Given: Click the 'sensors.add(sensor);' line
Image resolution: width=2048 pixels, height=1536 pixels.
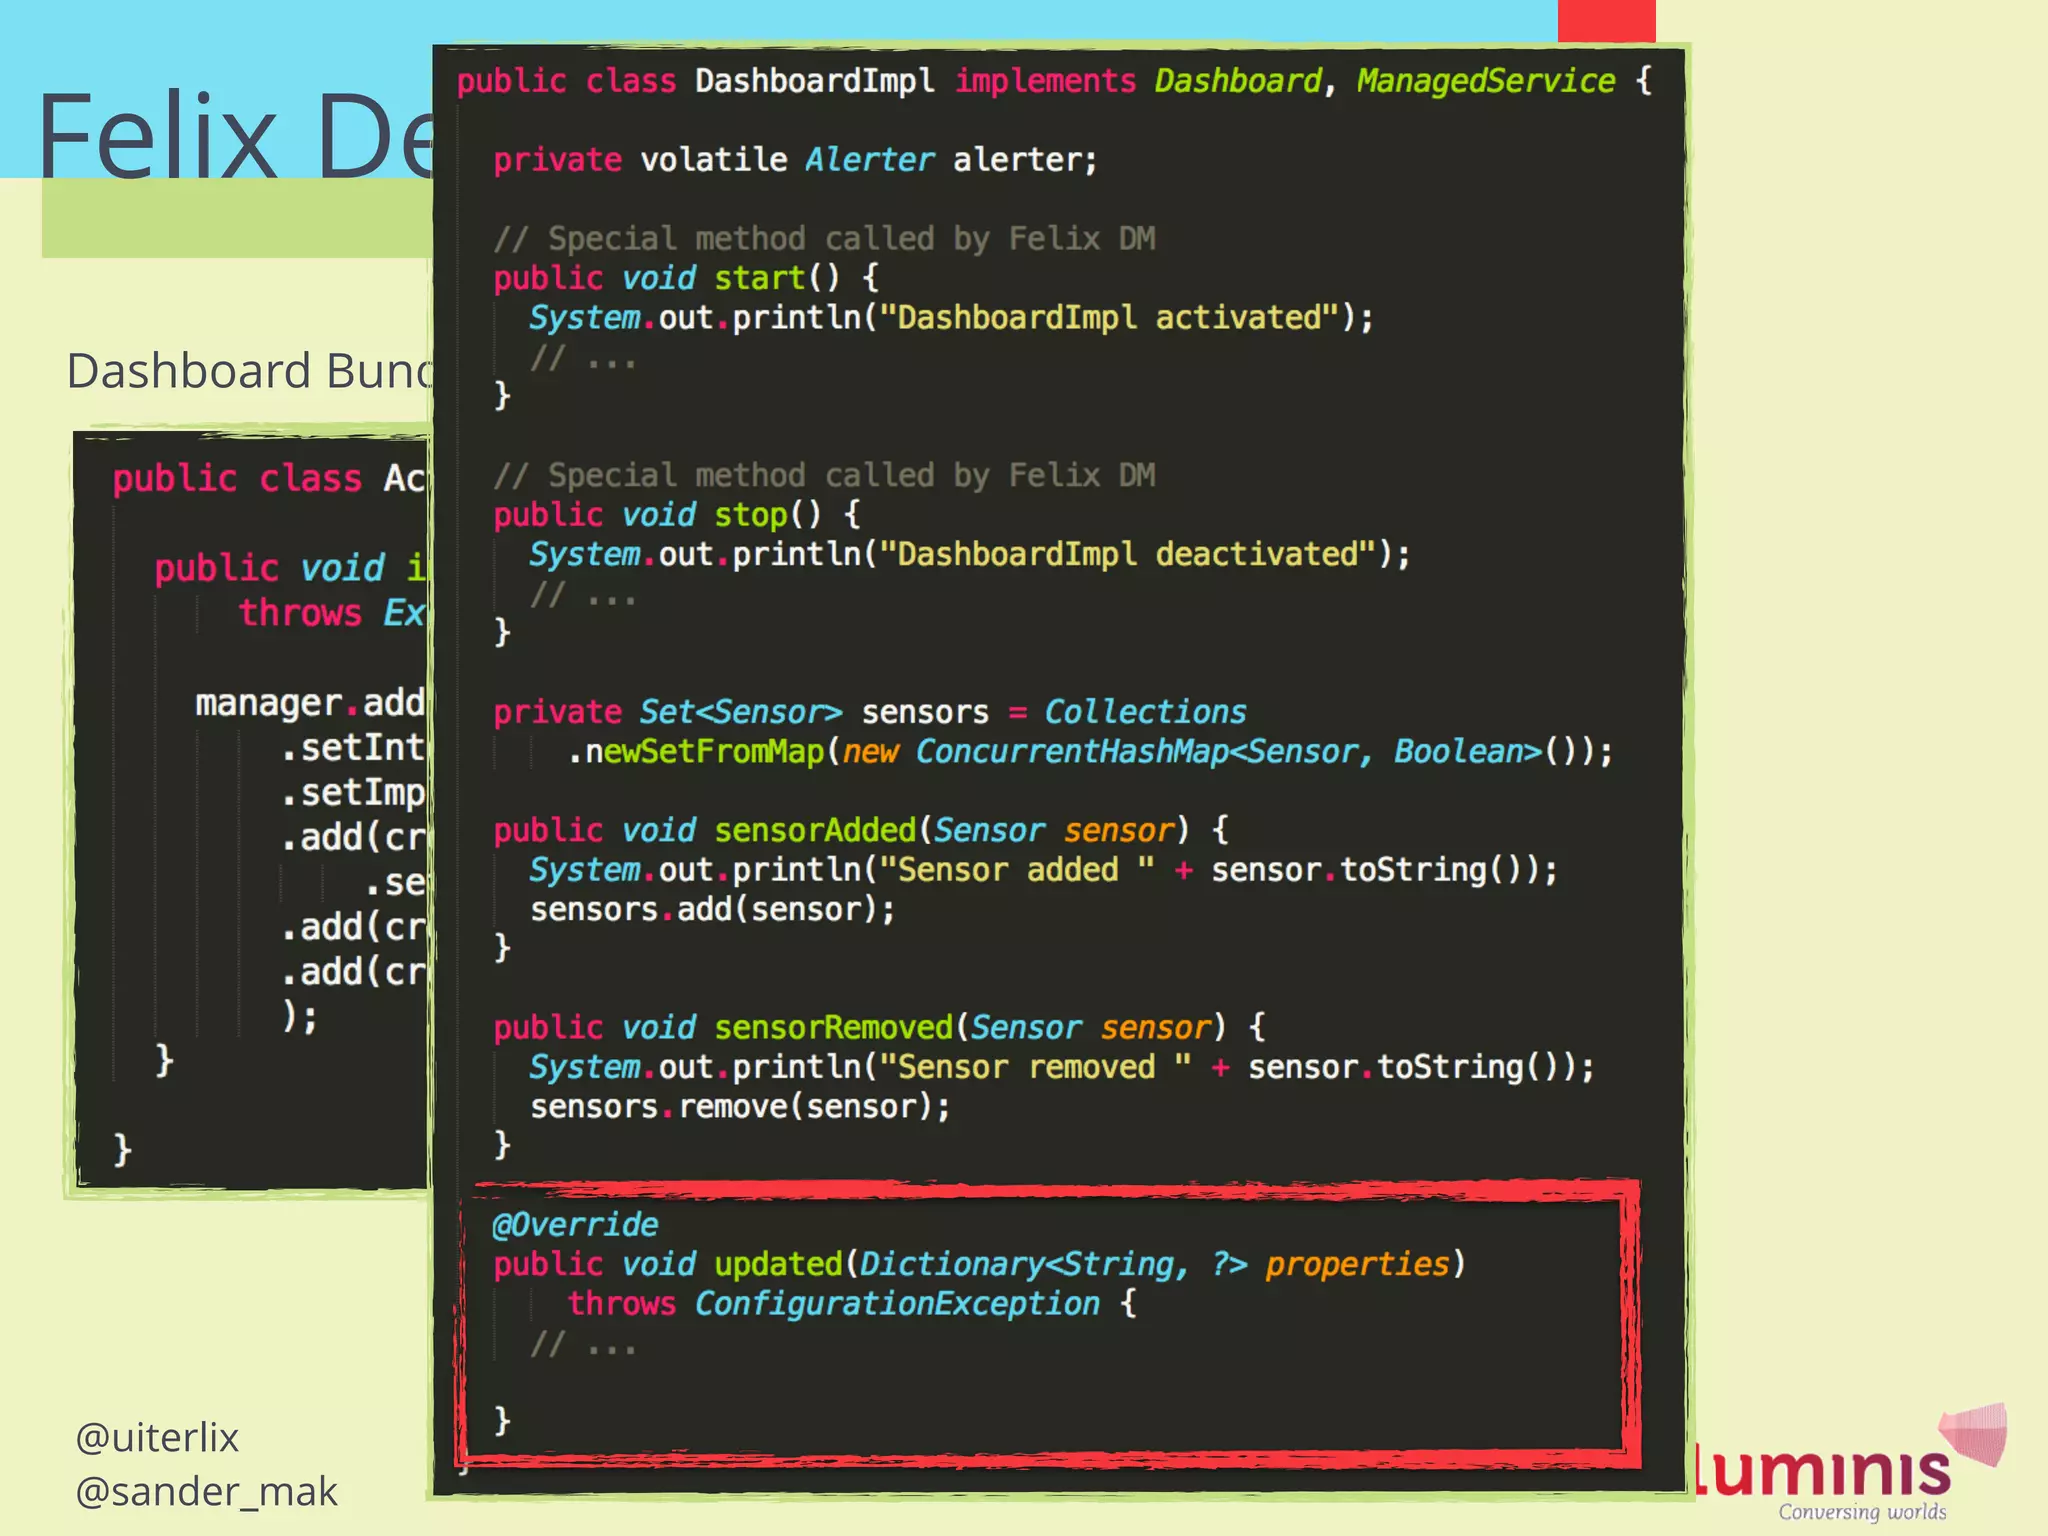Looking at the screenshot, I should pyautogui.click(x=712, y=910).
